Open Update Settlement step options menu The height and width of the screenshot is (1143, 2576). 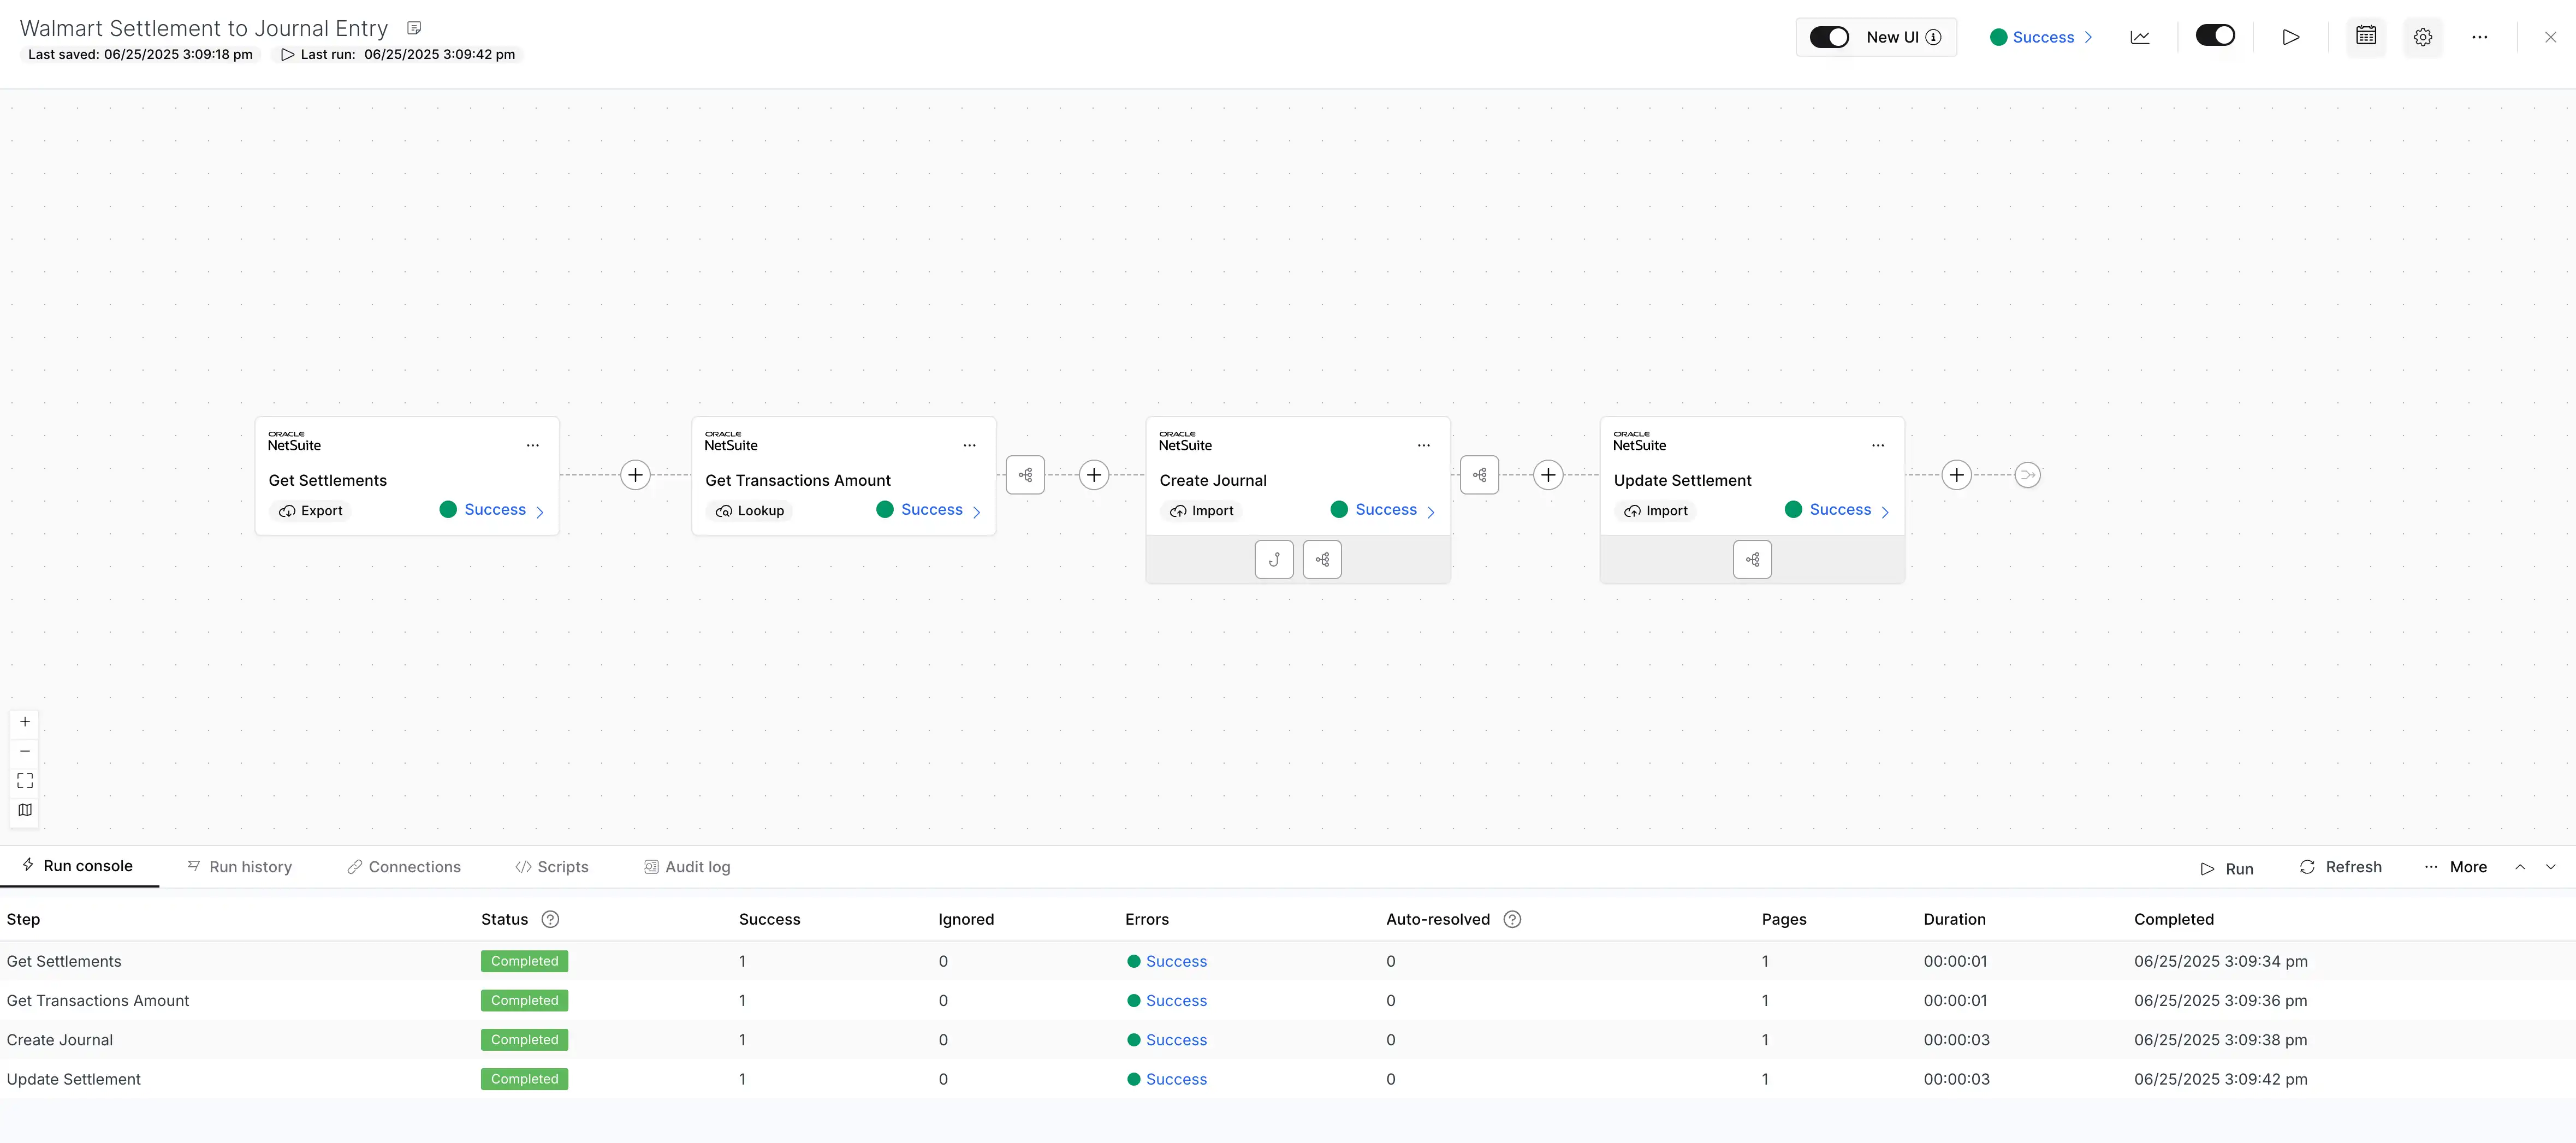(x=1877, y=445)
